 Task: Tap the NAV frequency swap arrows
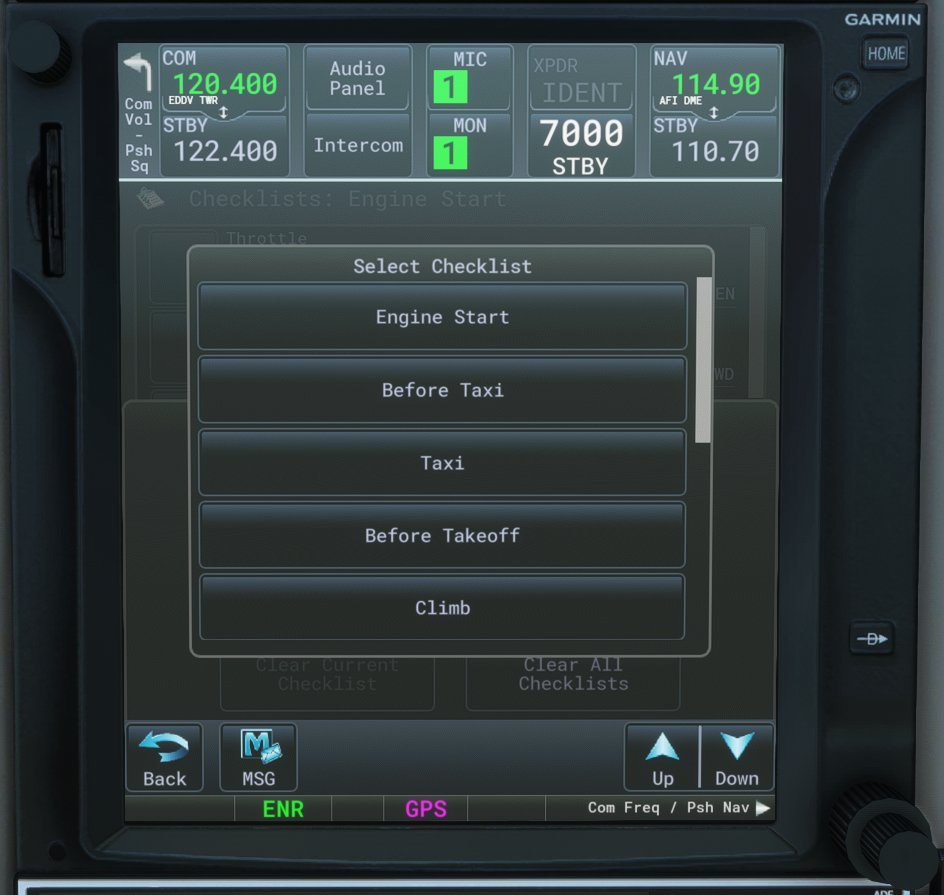(x=713, y=111)
